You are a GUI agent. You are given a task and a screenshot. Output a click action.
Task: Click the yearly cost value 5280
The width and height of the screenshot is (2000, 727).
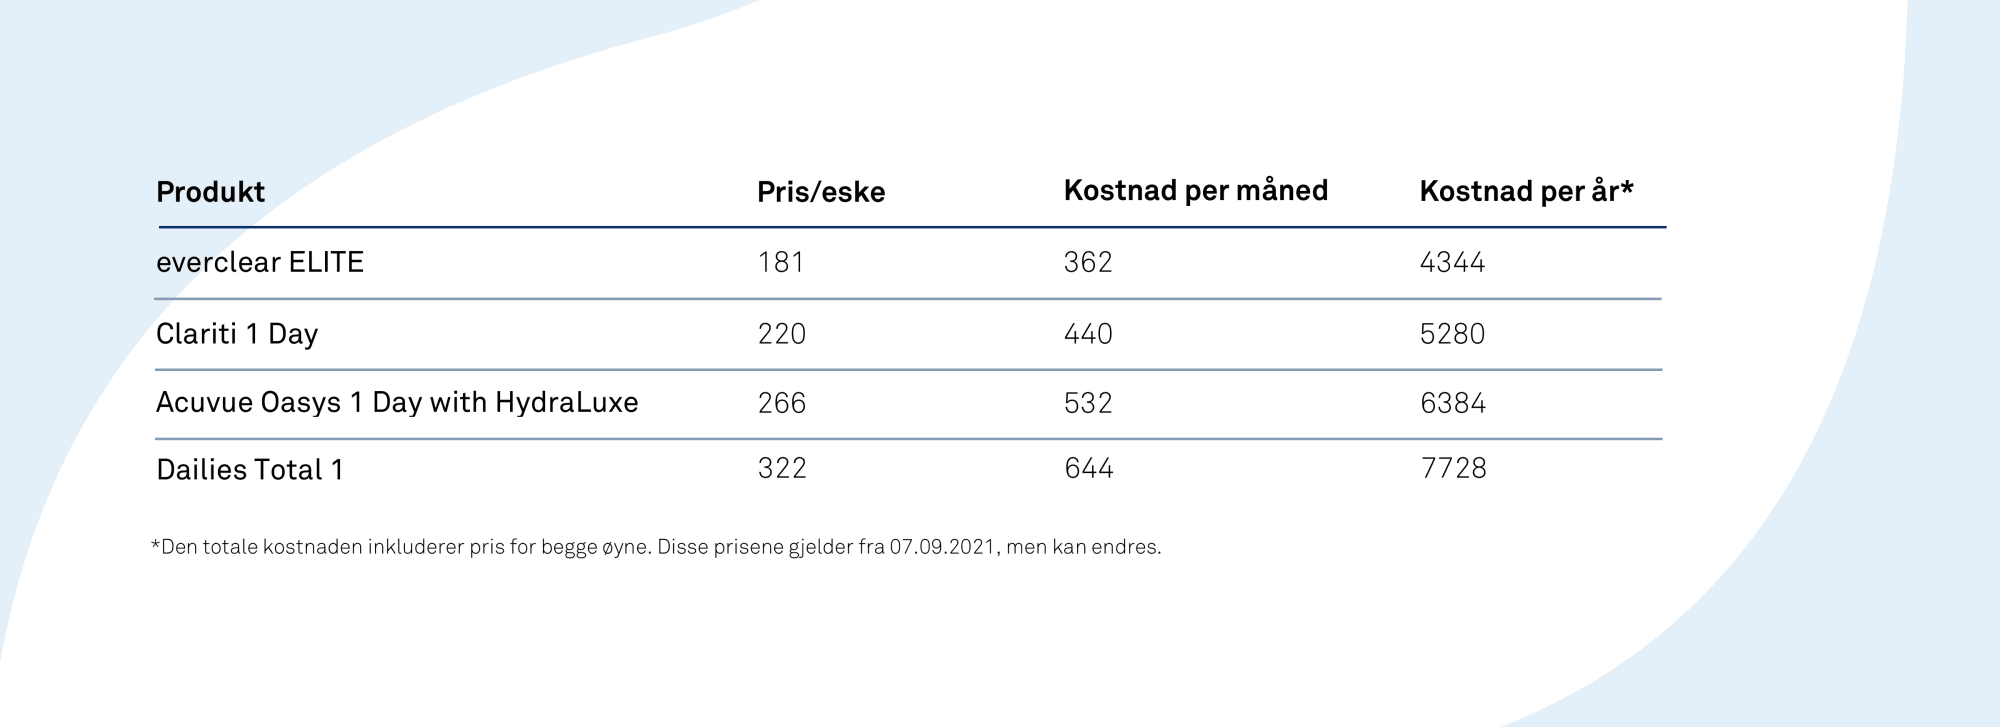pos(1453,334)
